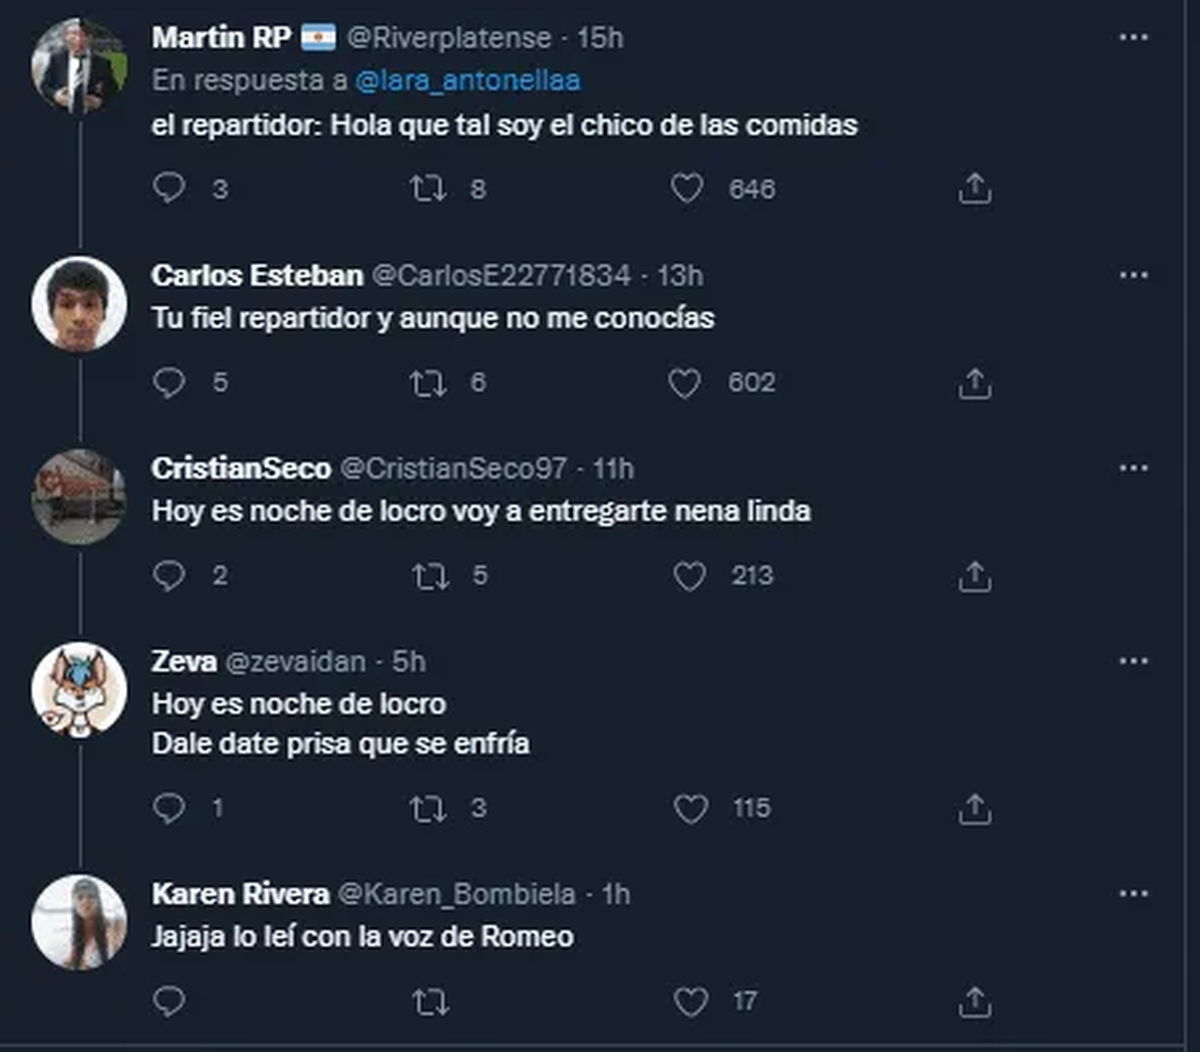Image resolution: width=1200 pixels, height=1052 pixels.
Task: Click Zeva's fox avatar
Action: (x=79, y=690)
